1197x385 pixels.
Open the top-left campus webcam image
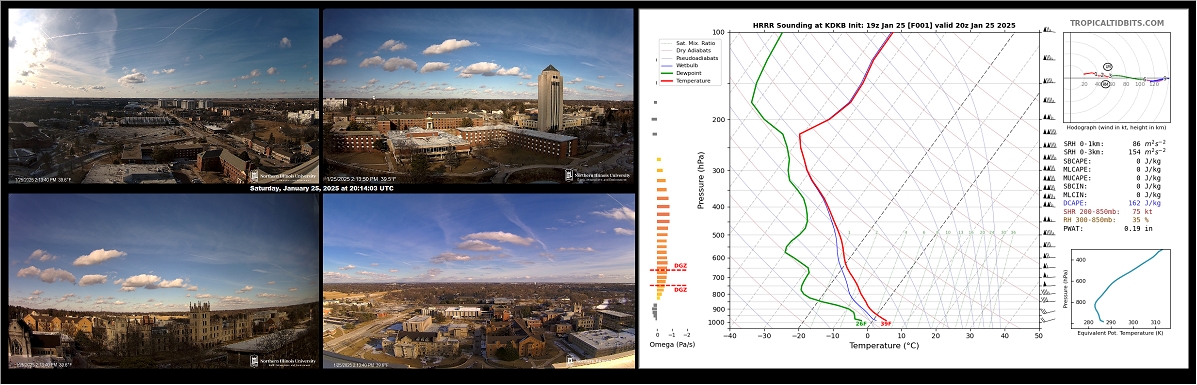(163, 96)
